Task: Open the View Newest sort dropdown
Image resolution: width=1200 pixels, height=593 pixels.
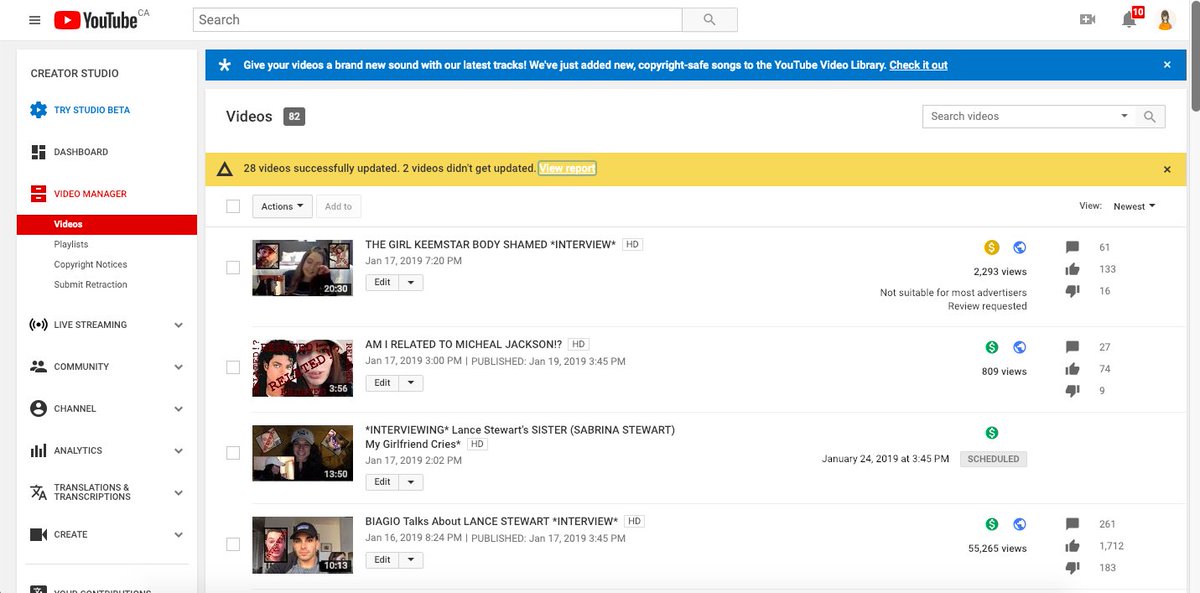Action: [1134, 206]
